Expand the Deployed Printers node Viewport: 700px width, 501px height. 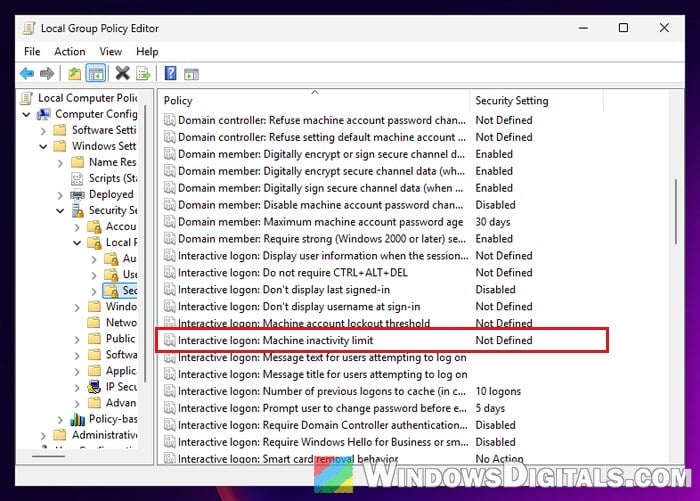(60, 195)
